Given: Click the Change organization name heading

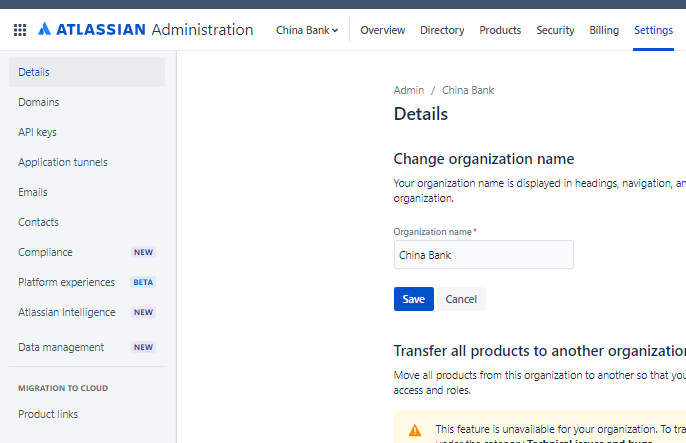Looking at the screenshot, I should pyautogui.click(x=483, y=159).
